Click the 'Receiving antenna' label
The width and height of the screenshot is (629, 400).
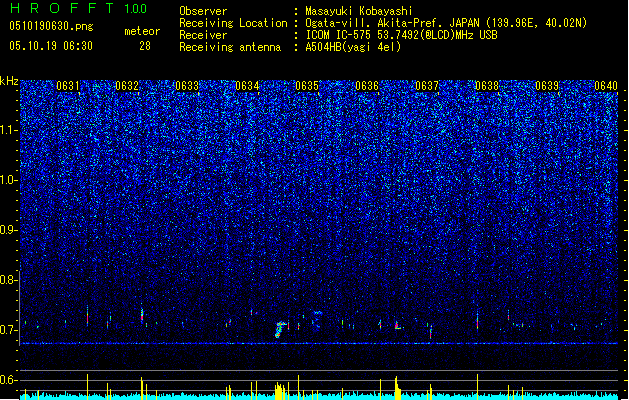pyautogui.click(x=230, y=47)
